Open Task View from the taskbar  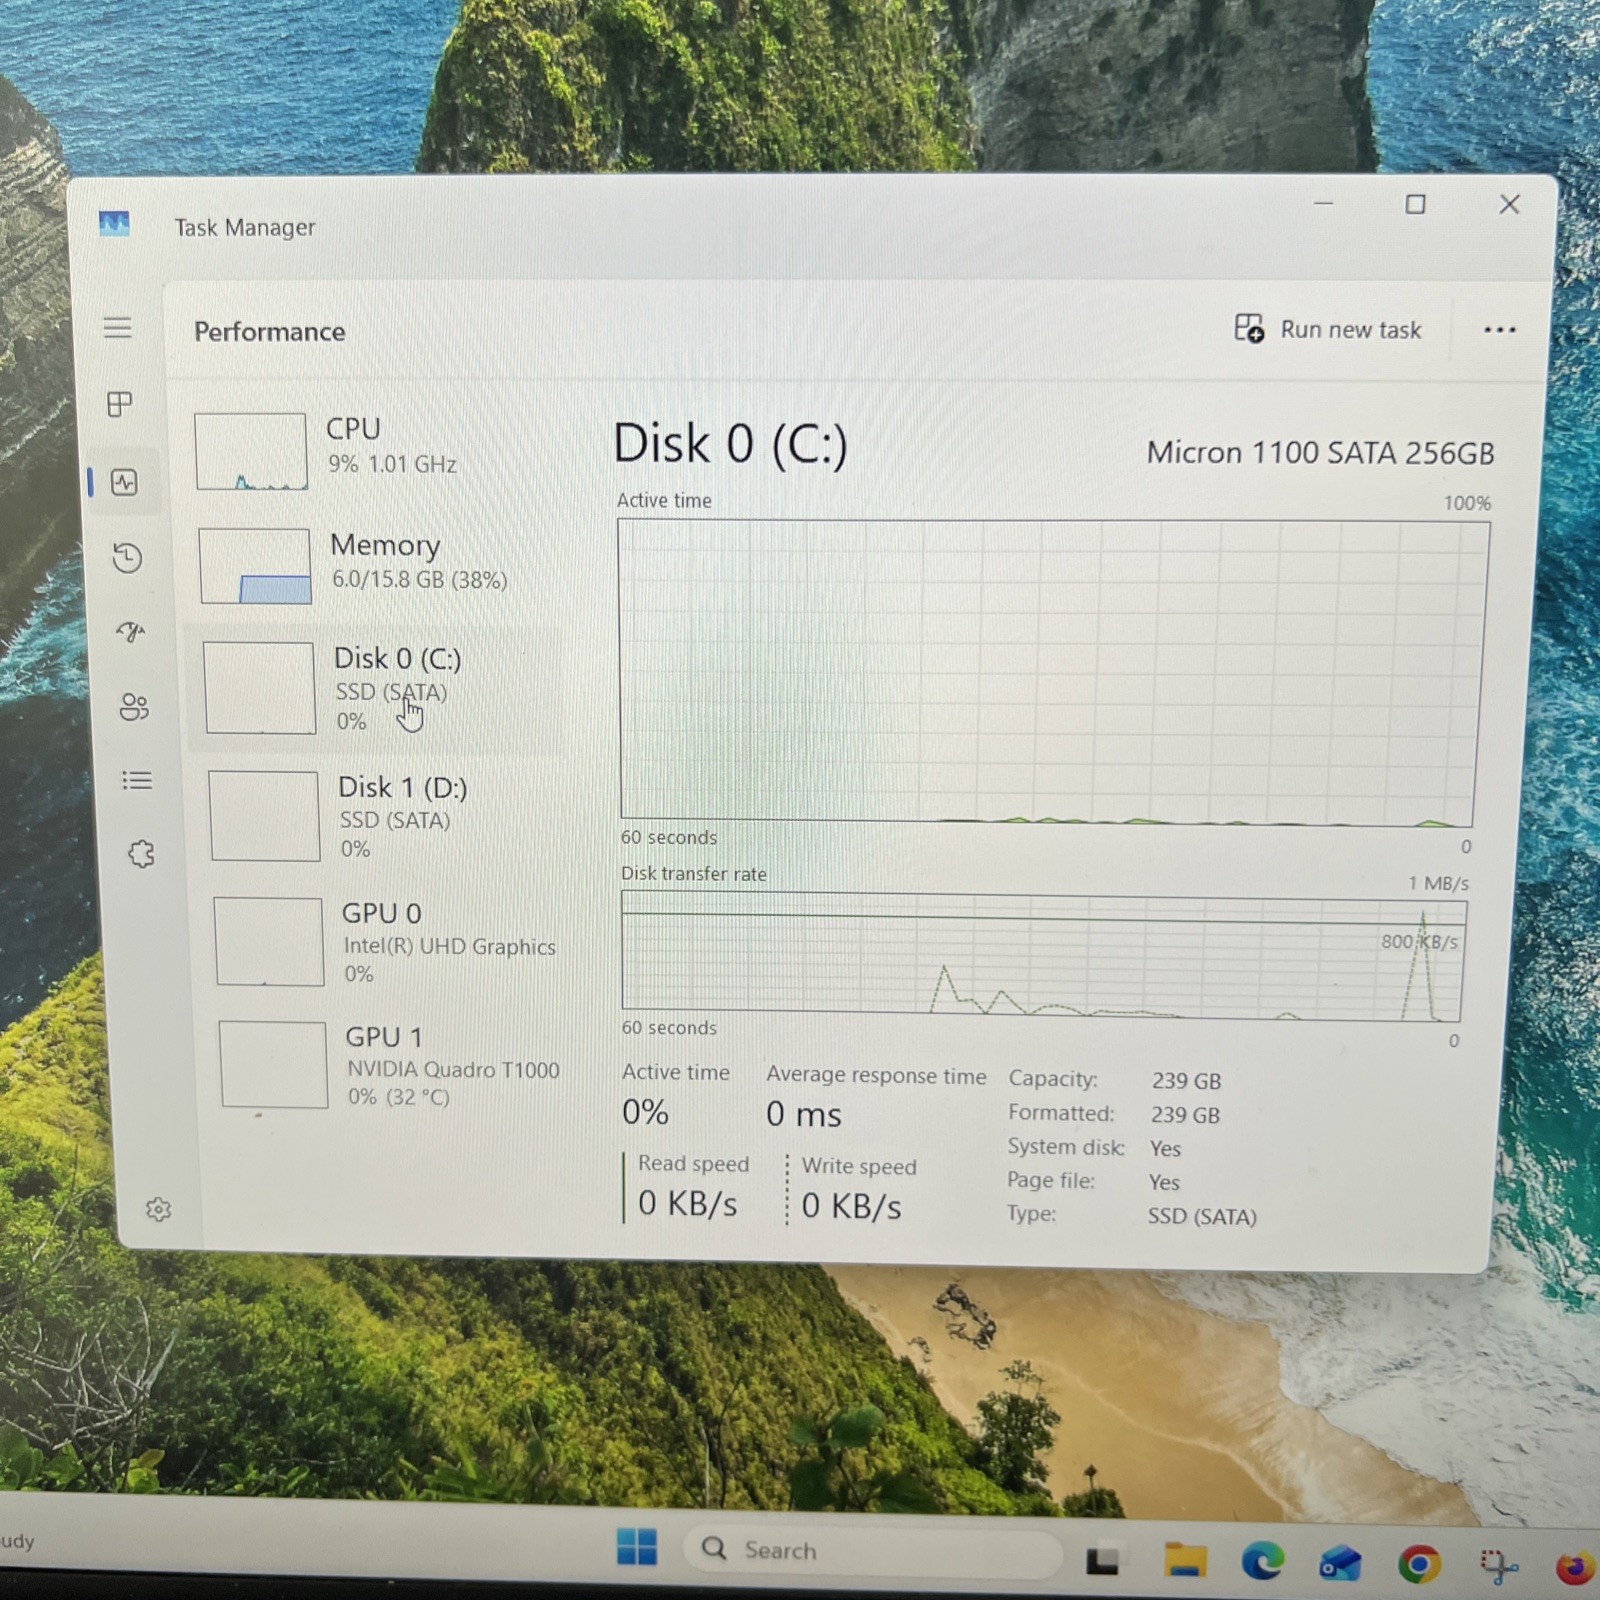(1102, 1560)
